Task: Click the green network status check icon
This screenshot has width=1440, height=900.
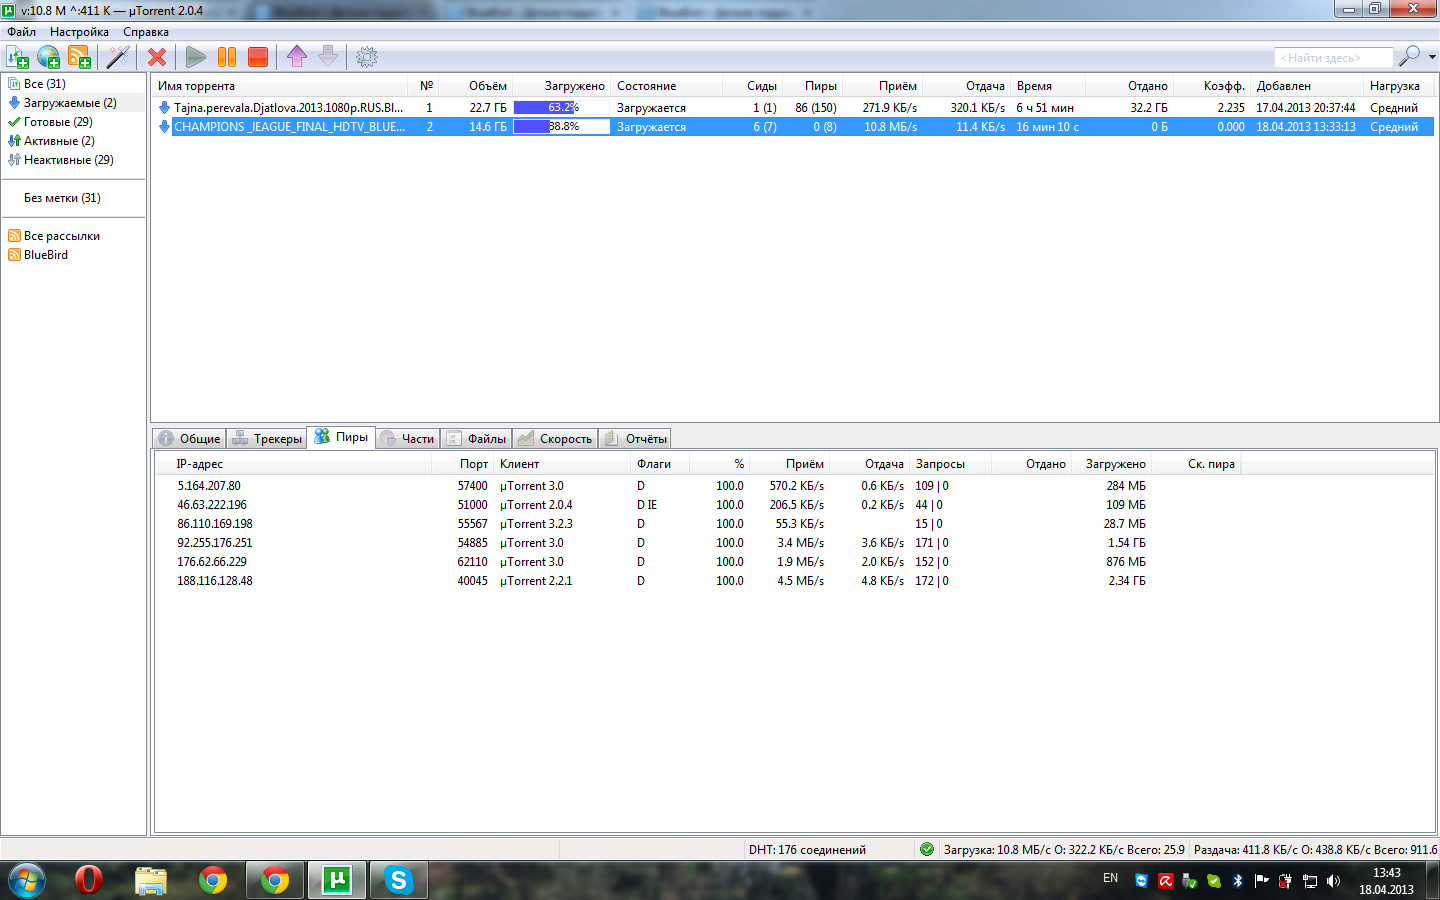Action: pyautogui.click(x=927, y=849)
